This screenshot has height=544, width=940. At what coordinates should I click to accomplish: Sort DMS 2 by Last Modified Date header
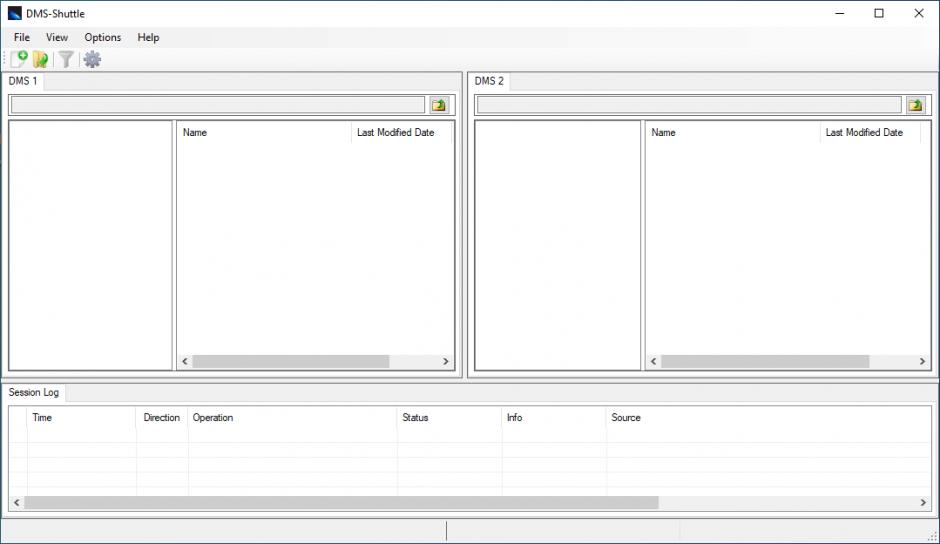point(865,132)
